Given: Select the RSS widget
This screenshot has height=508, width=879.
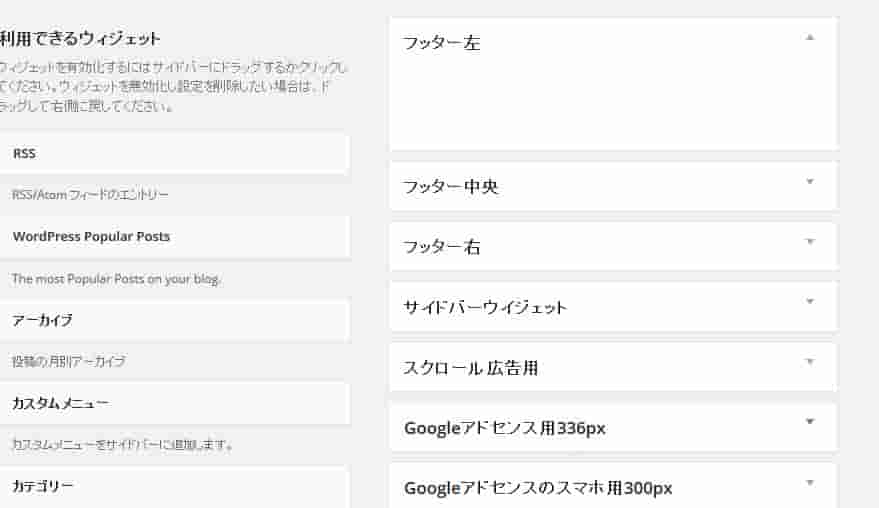Looking at the screenshot, I should (x=174, y=153).
